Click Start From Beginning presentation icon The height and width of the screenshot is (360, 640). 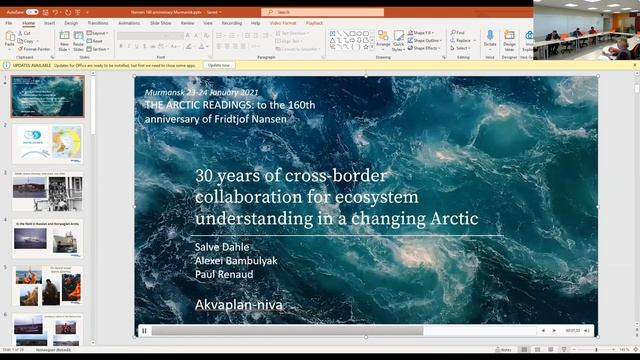click(78, 12)
